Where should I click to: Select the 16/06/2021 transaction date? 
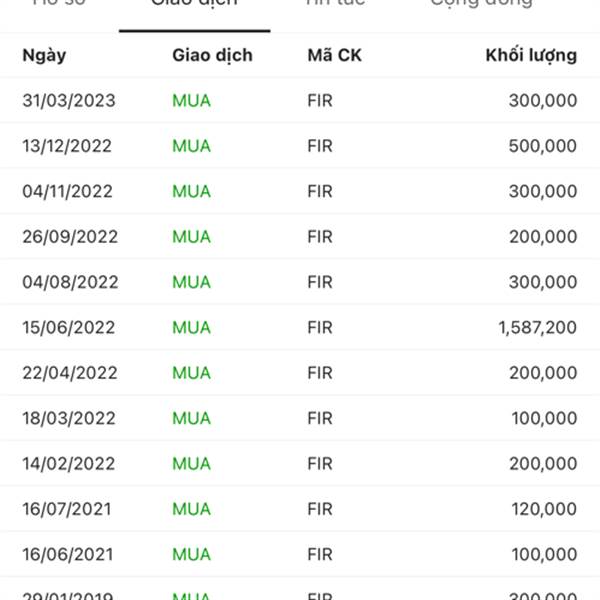[68, 554]
